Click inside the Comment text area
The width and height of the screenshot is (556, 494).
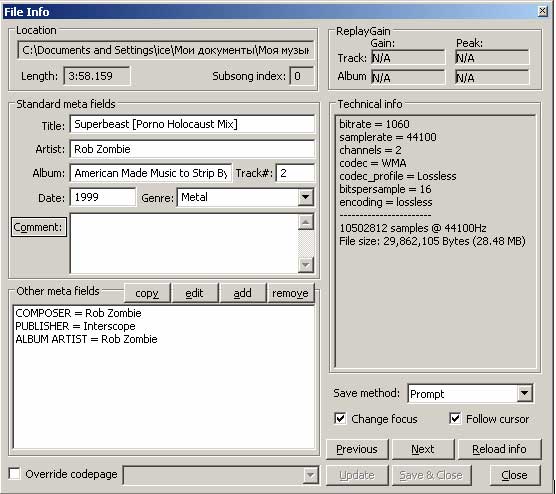184,244
